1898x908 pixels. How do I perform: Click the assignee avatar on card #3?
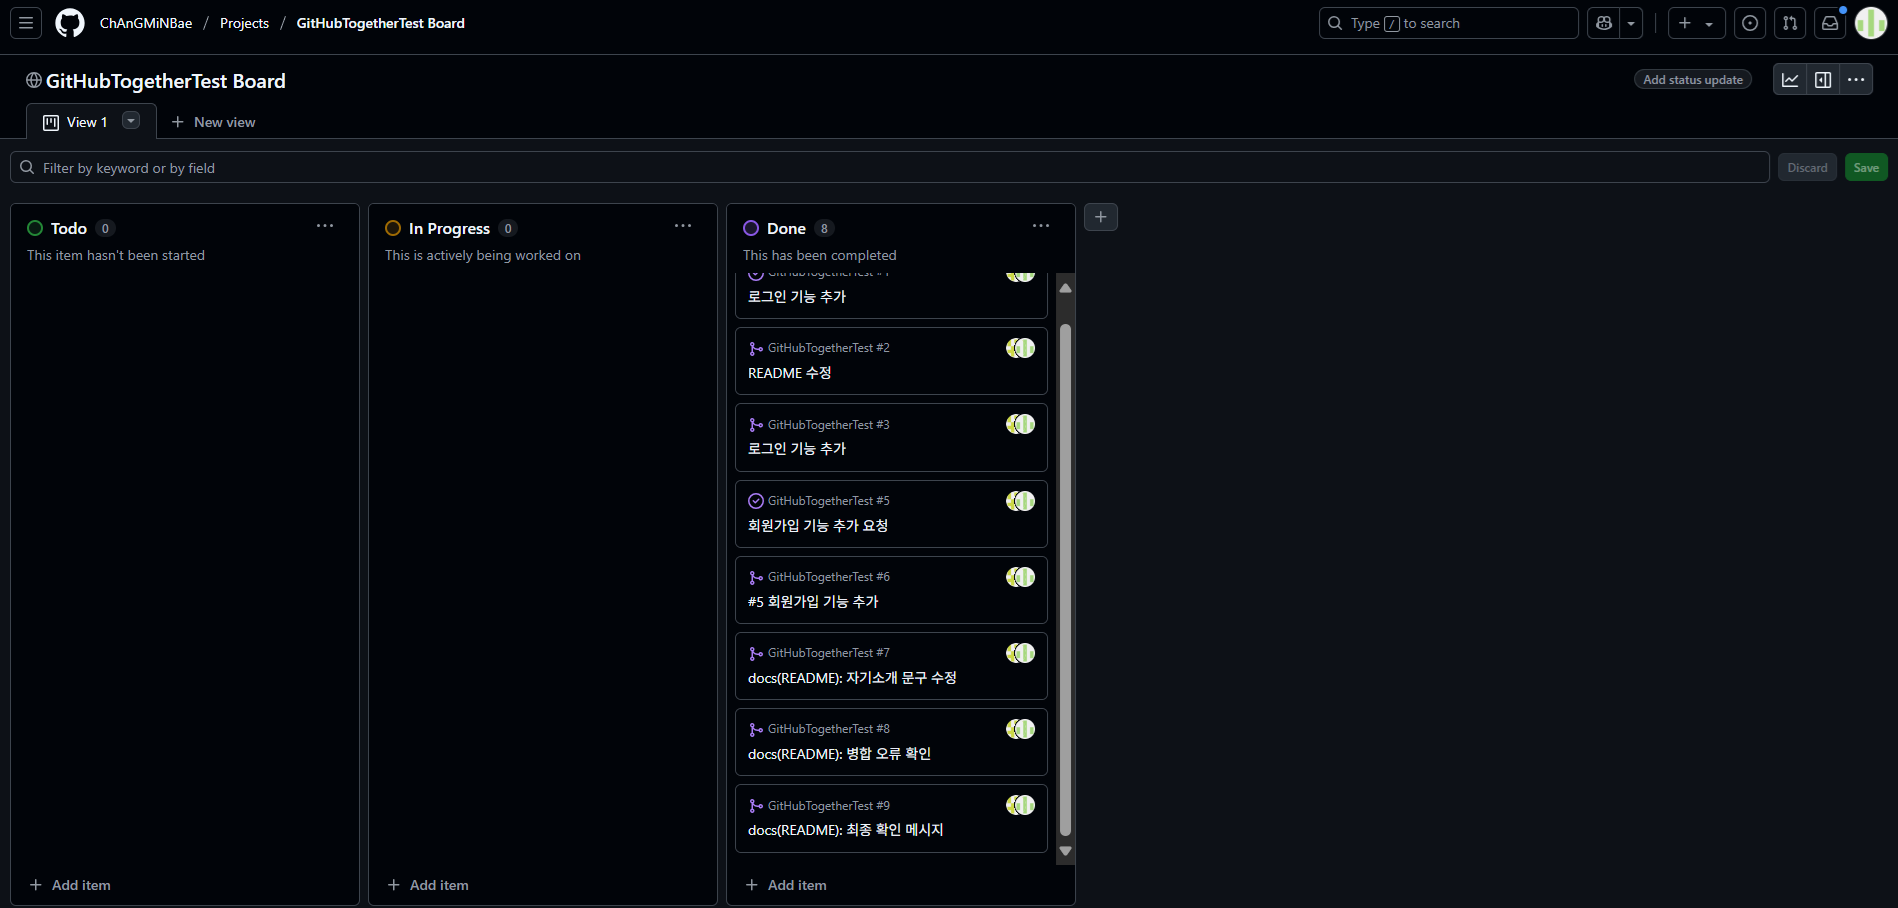1021,424
